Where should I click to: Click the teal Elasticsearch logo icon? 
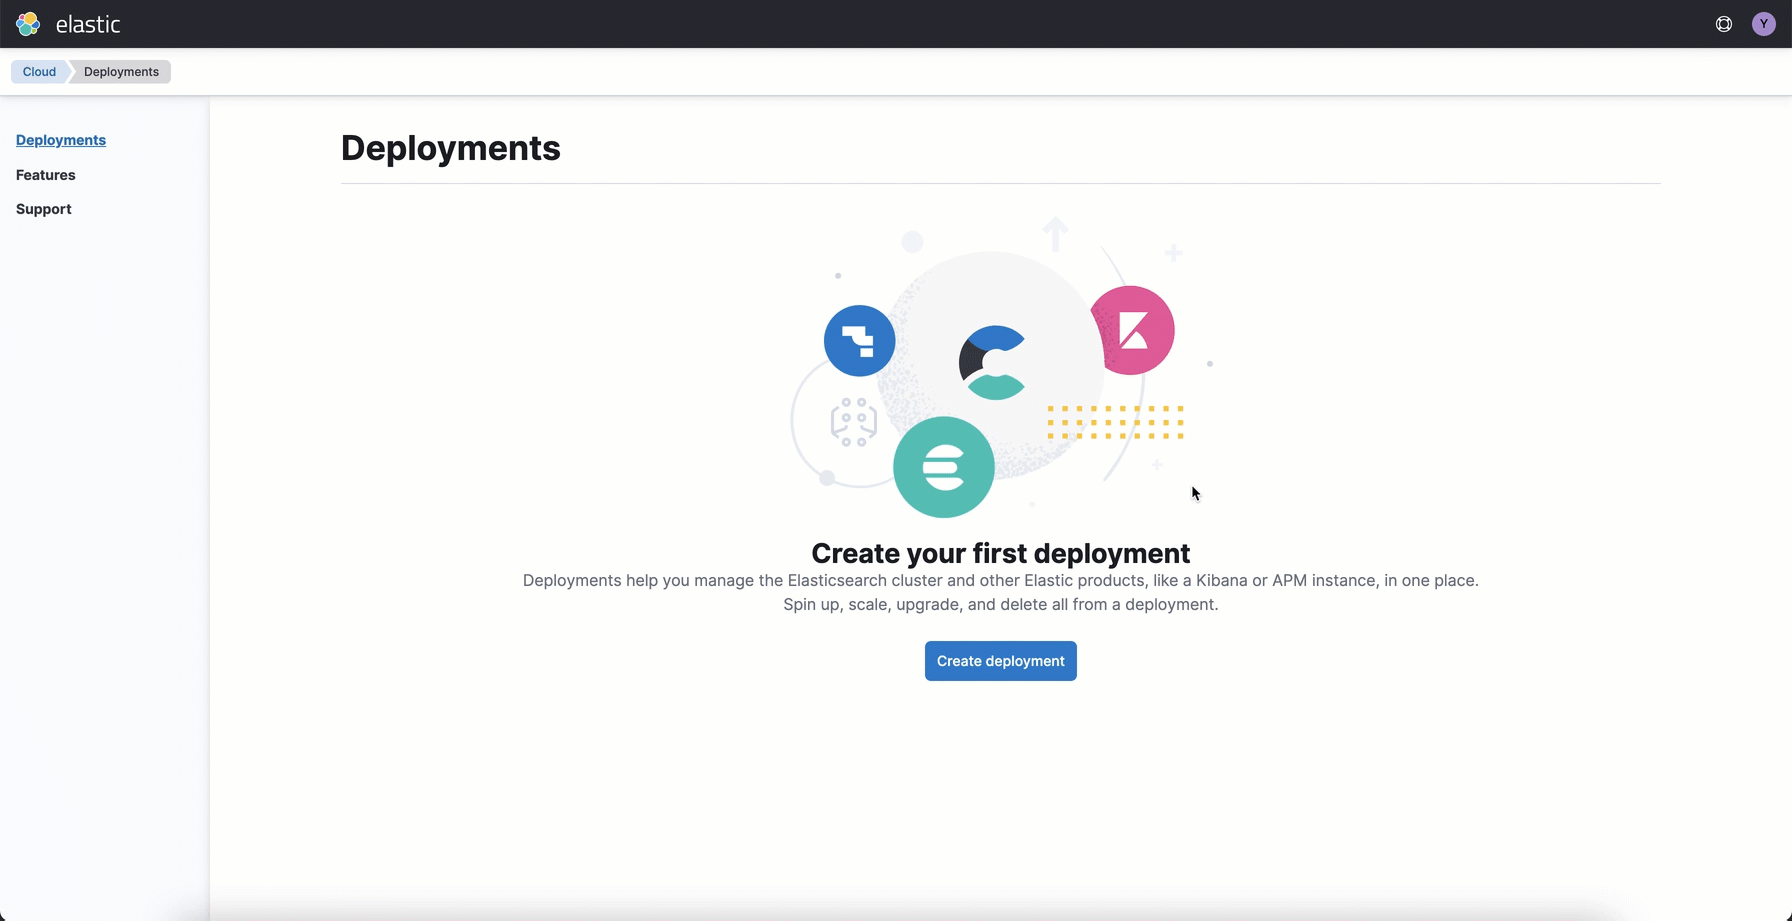click(944, 467)
